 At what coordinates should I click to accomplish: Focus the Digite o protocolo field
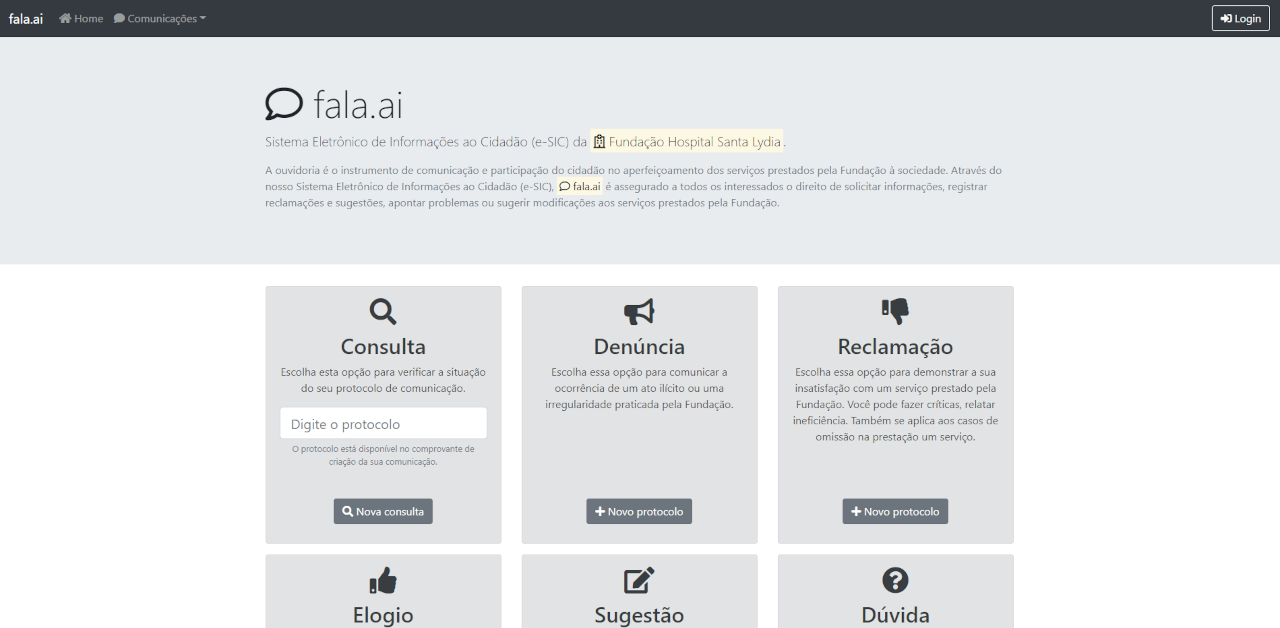click(383, 423)
